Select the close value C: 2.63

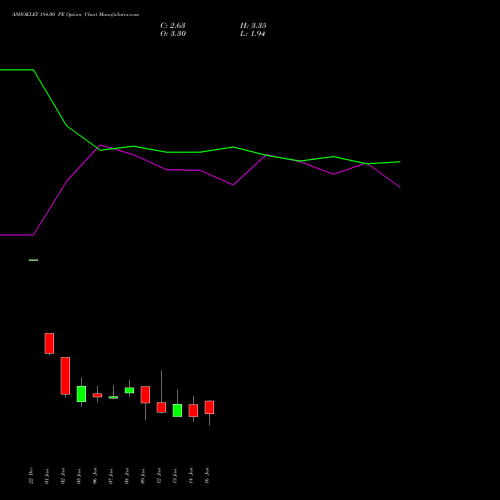click(173, 26)
